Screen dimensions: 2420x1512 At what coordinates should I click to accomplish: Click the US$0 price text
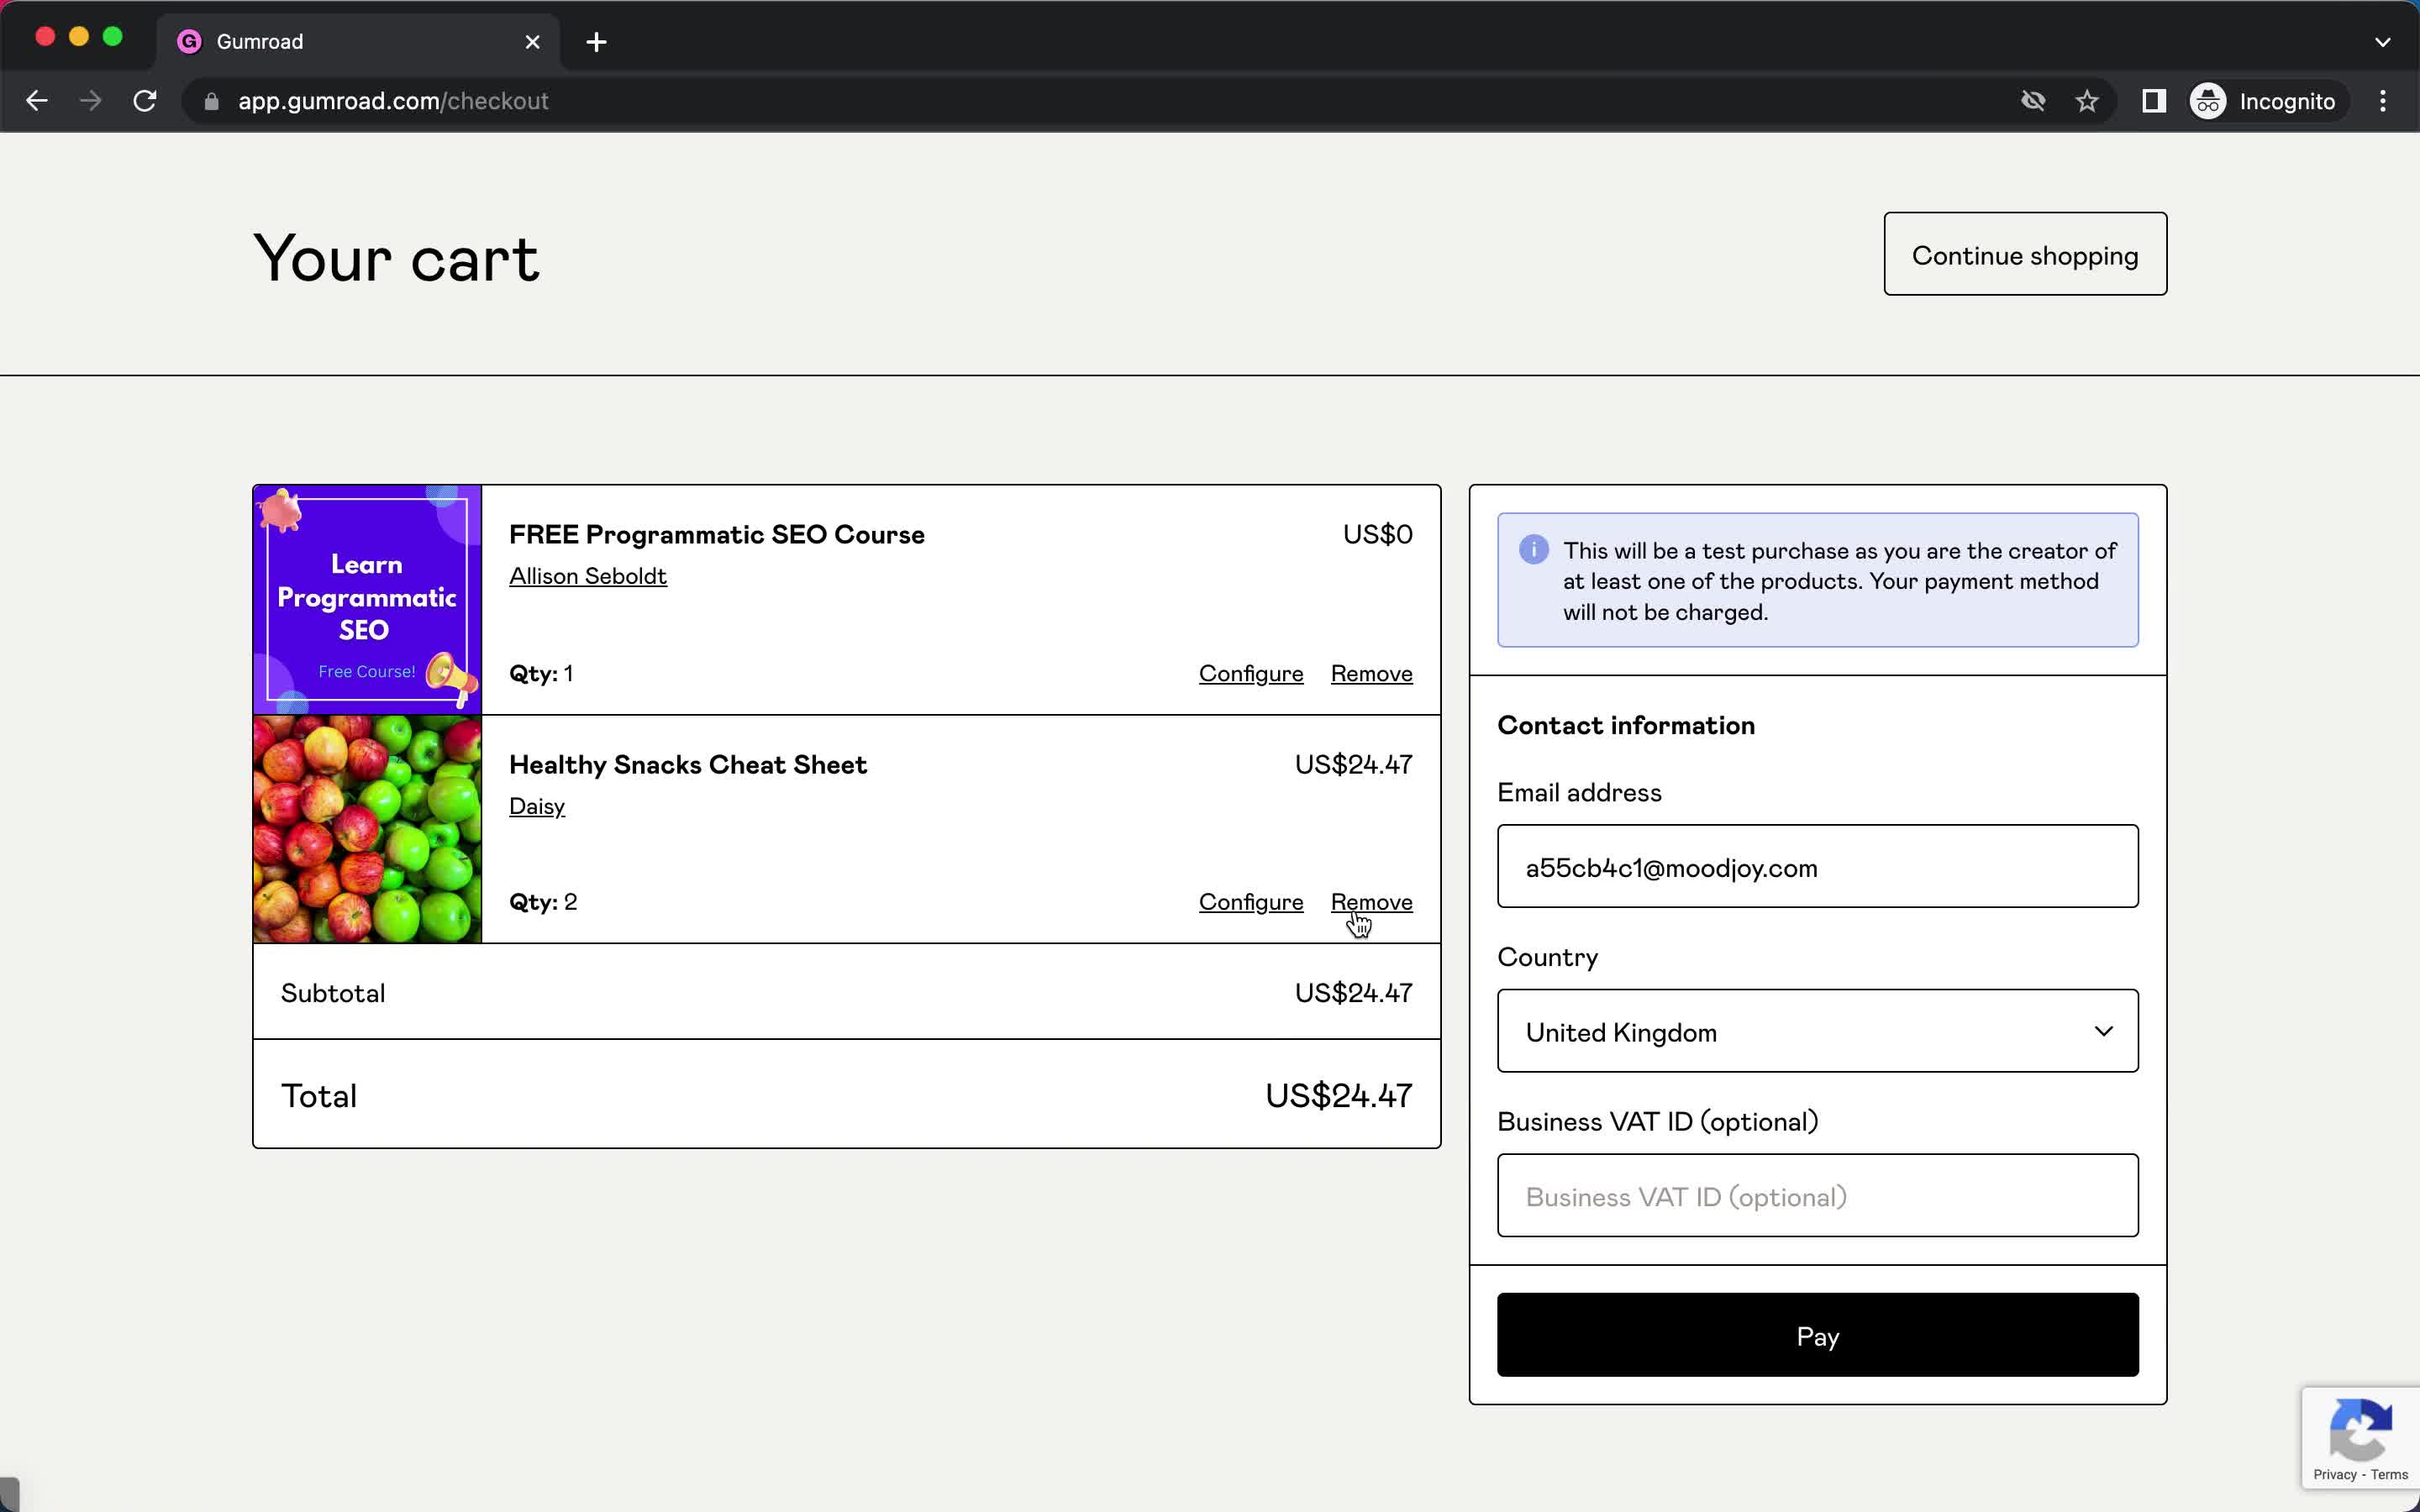(1377, 534)
